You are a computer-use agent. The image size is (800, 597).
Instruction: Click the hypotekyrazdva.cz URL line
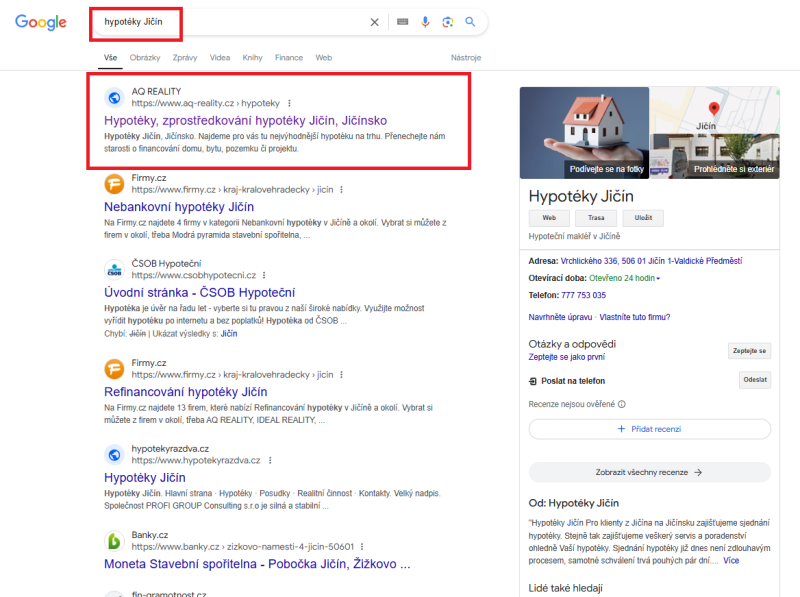click(x=196, y=460)
